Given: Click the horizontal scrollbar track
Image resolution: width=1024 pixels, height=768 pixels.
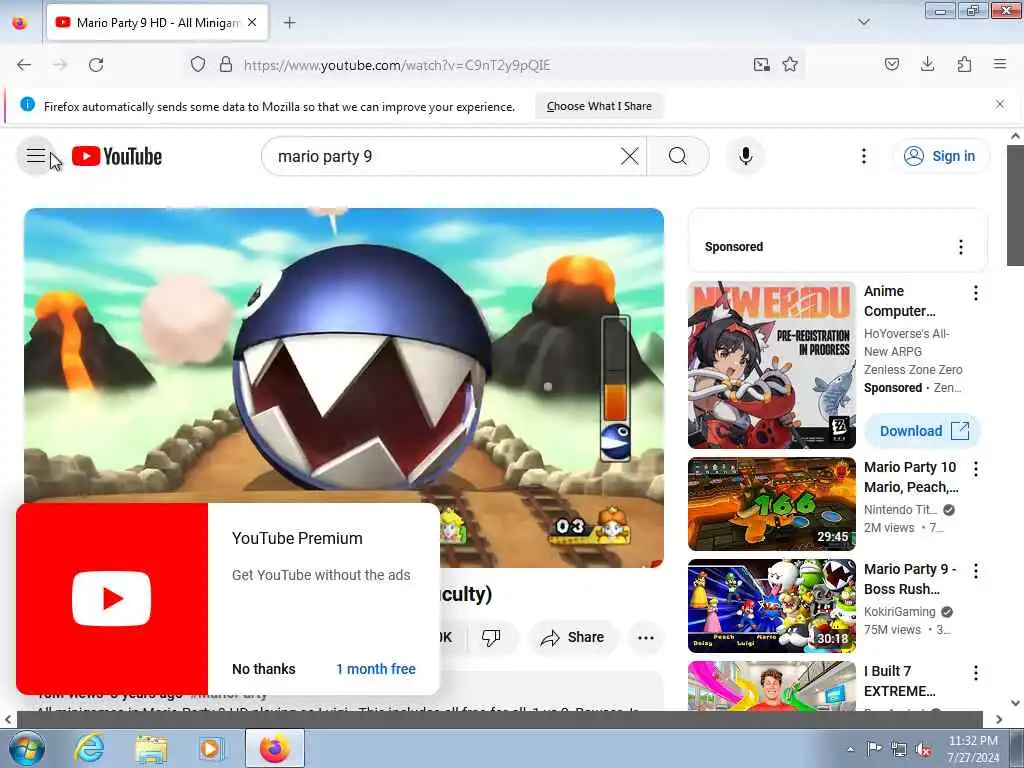Looking at the screenshot, I should point(500,719).
